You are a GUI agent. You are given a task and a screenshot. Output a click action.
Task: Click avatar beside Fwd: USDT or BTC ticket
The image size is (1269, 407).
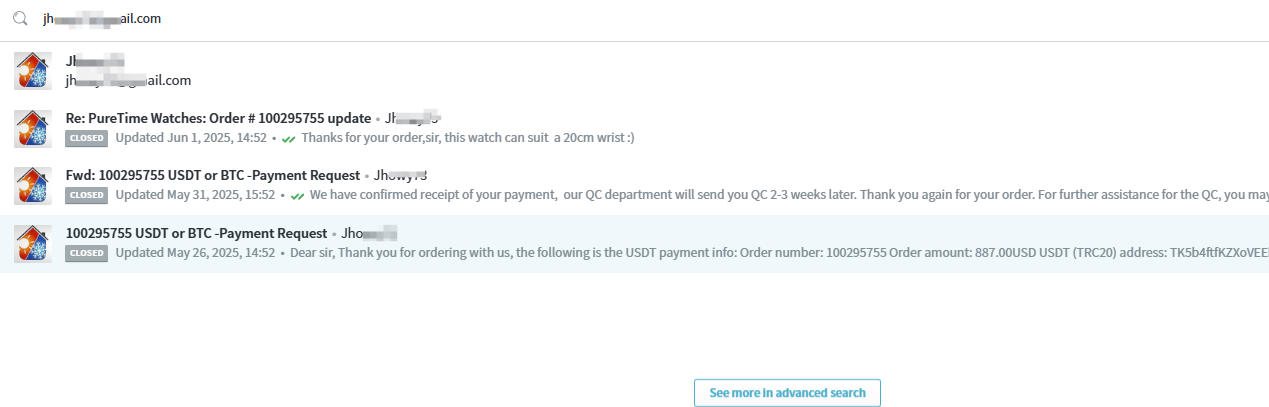point(33,186)
